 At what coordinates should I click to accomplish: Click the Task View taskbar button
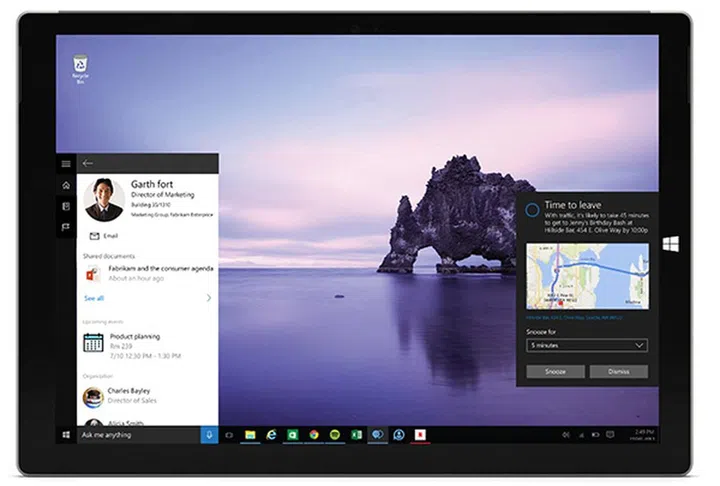pos(229,435)
